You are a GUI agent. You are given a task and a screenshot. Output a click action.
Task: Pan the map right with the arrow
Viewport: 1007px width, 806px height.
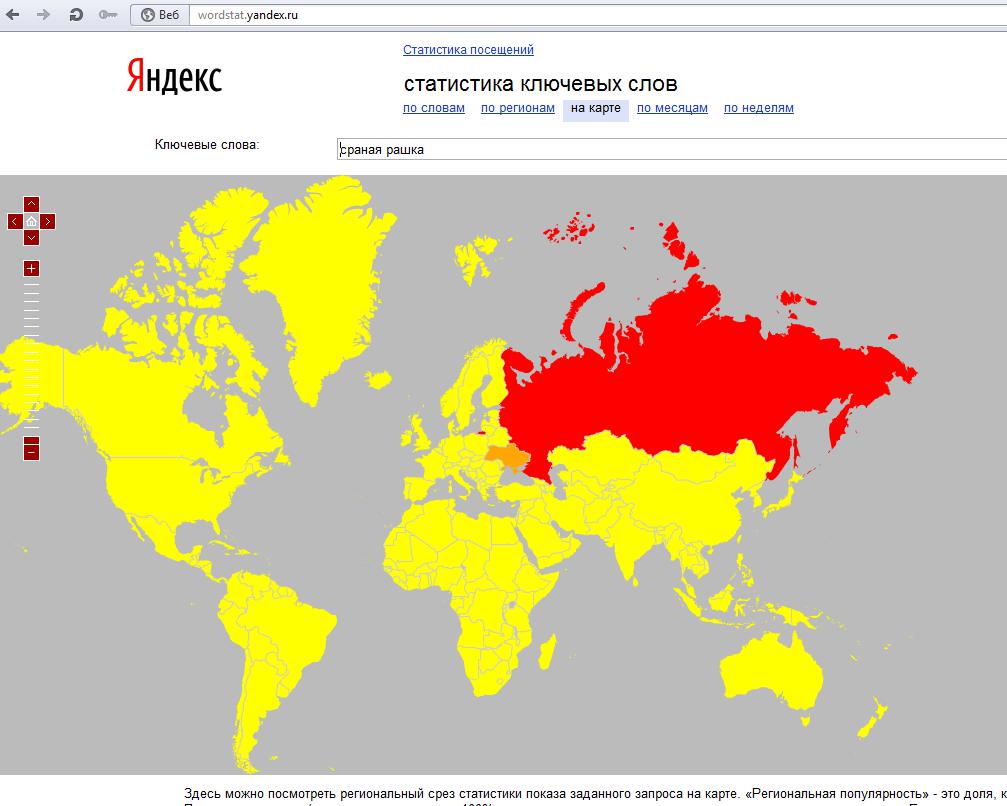[x=48, y=222]
